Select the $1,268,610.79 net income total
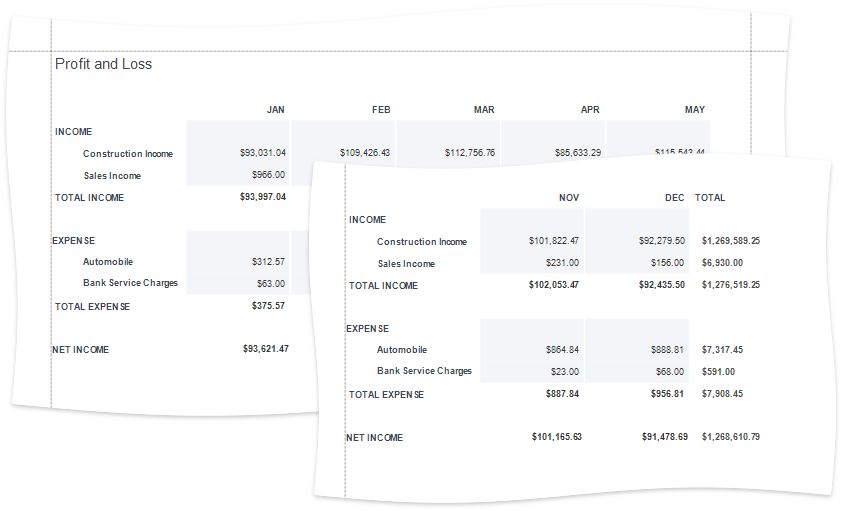The width and height of the screenshot is (842, 511). (x=730, y=437)
